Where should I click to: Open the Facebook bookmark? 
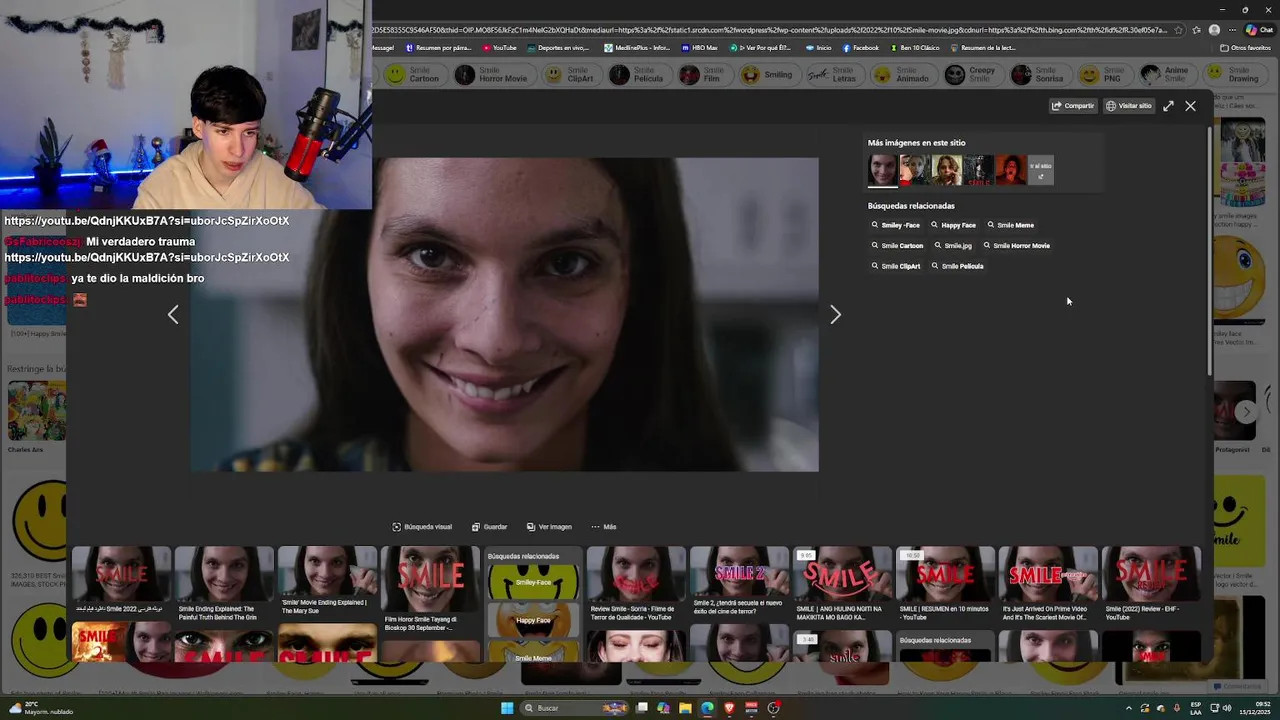pyautogui.click(x=861, y=48)
